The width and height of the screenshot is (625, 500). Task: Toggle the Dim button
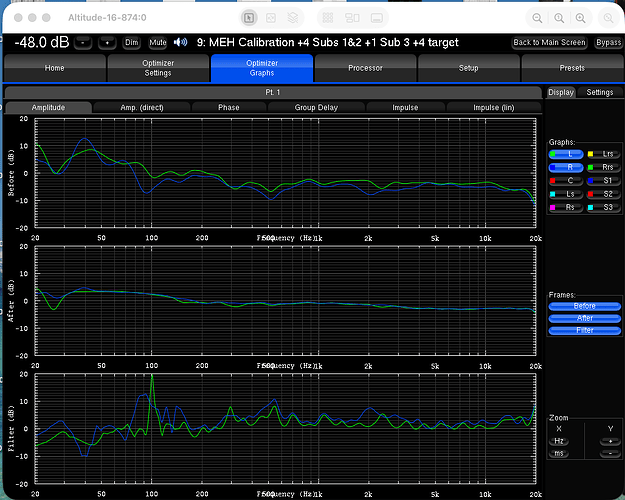pos(132,42)
